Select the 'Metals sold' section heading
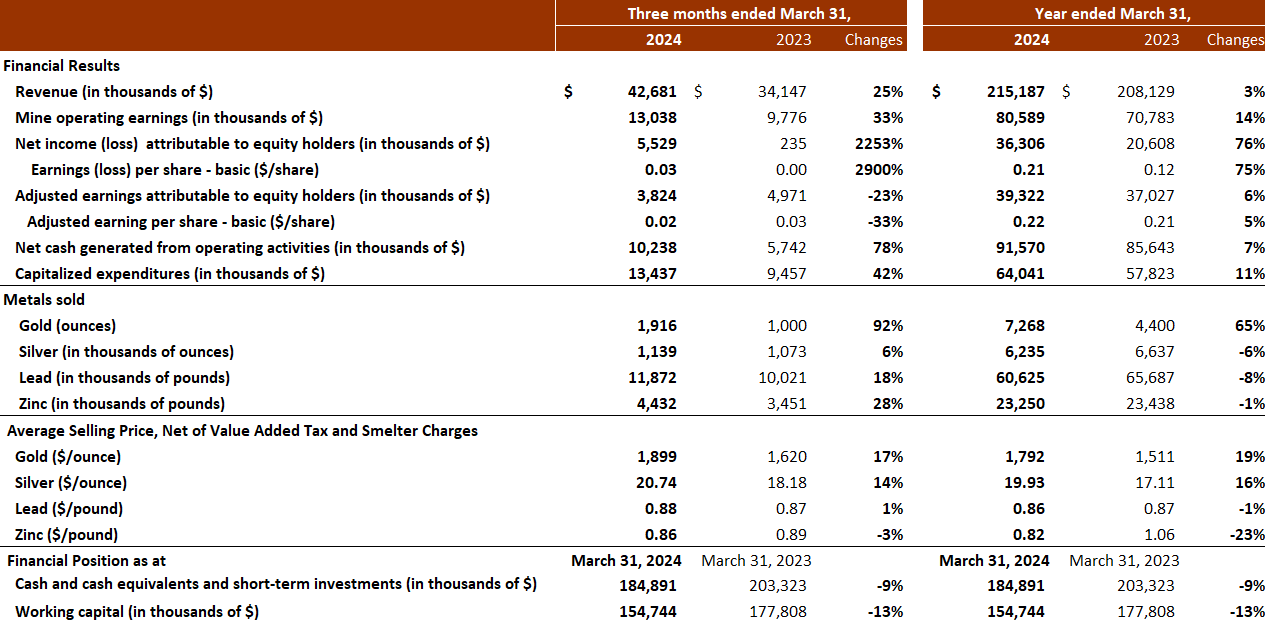 pyautogui.click(x=44, y=299)
